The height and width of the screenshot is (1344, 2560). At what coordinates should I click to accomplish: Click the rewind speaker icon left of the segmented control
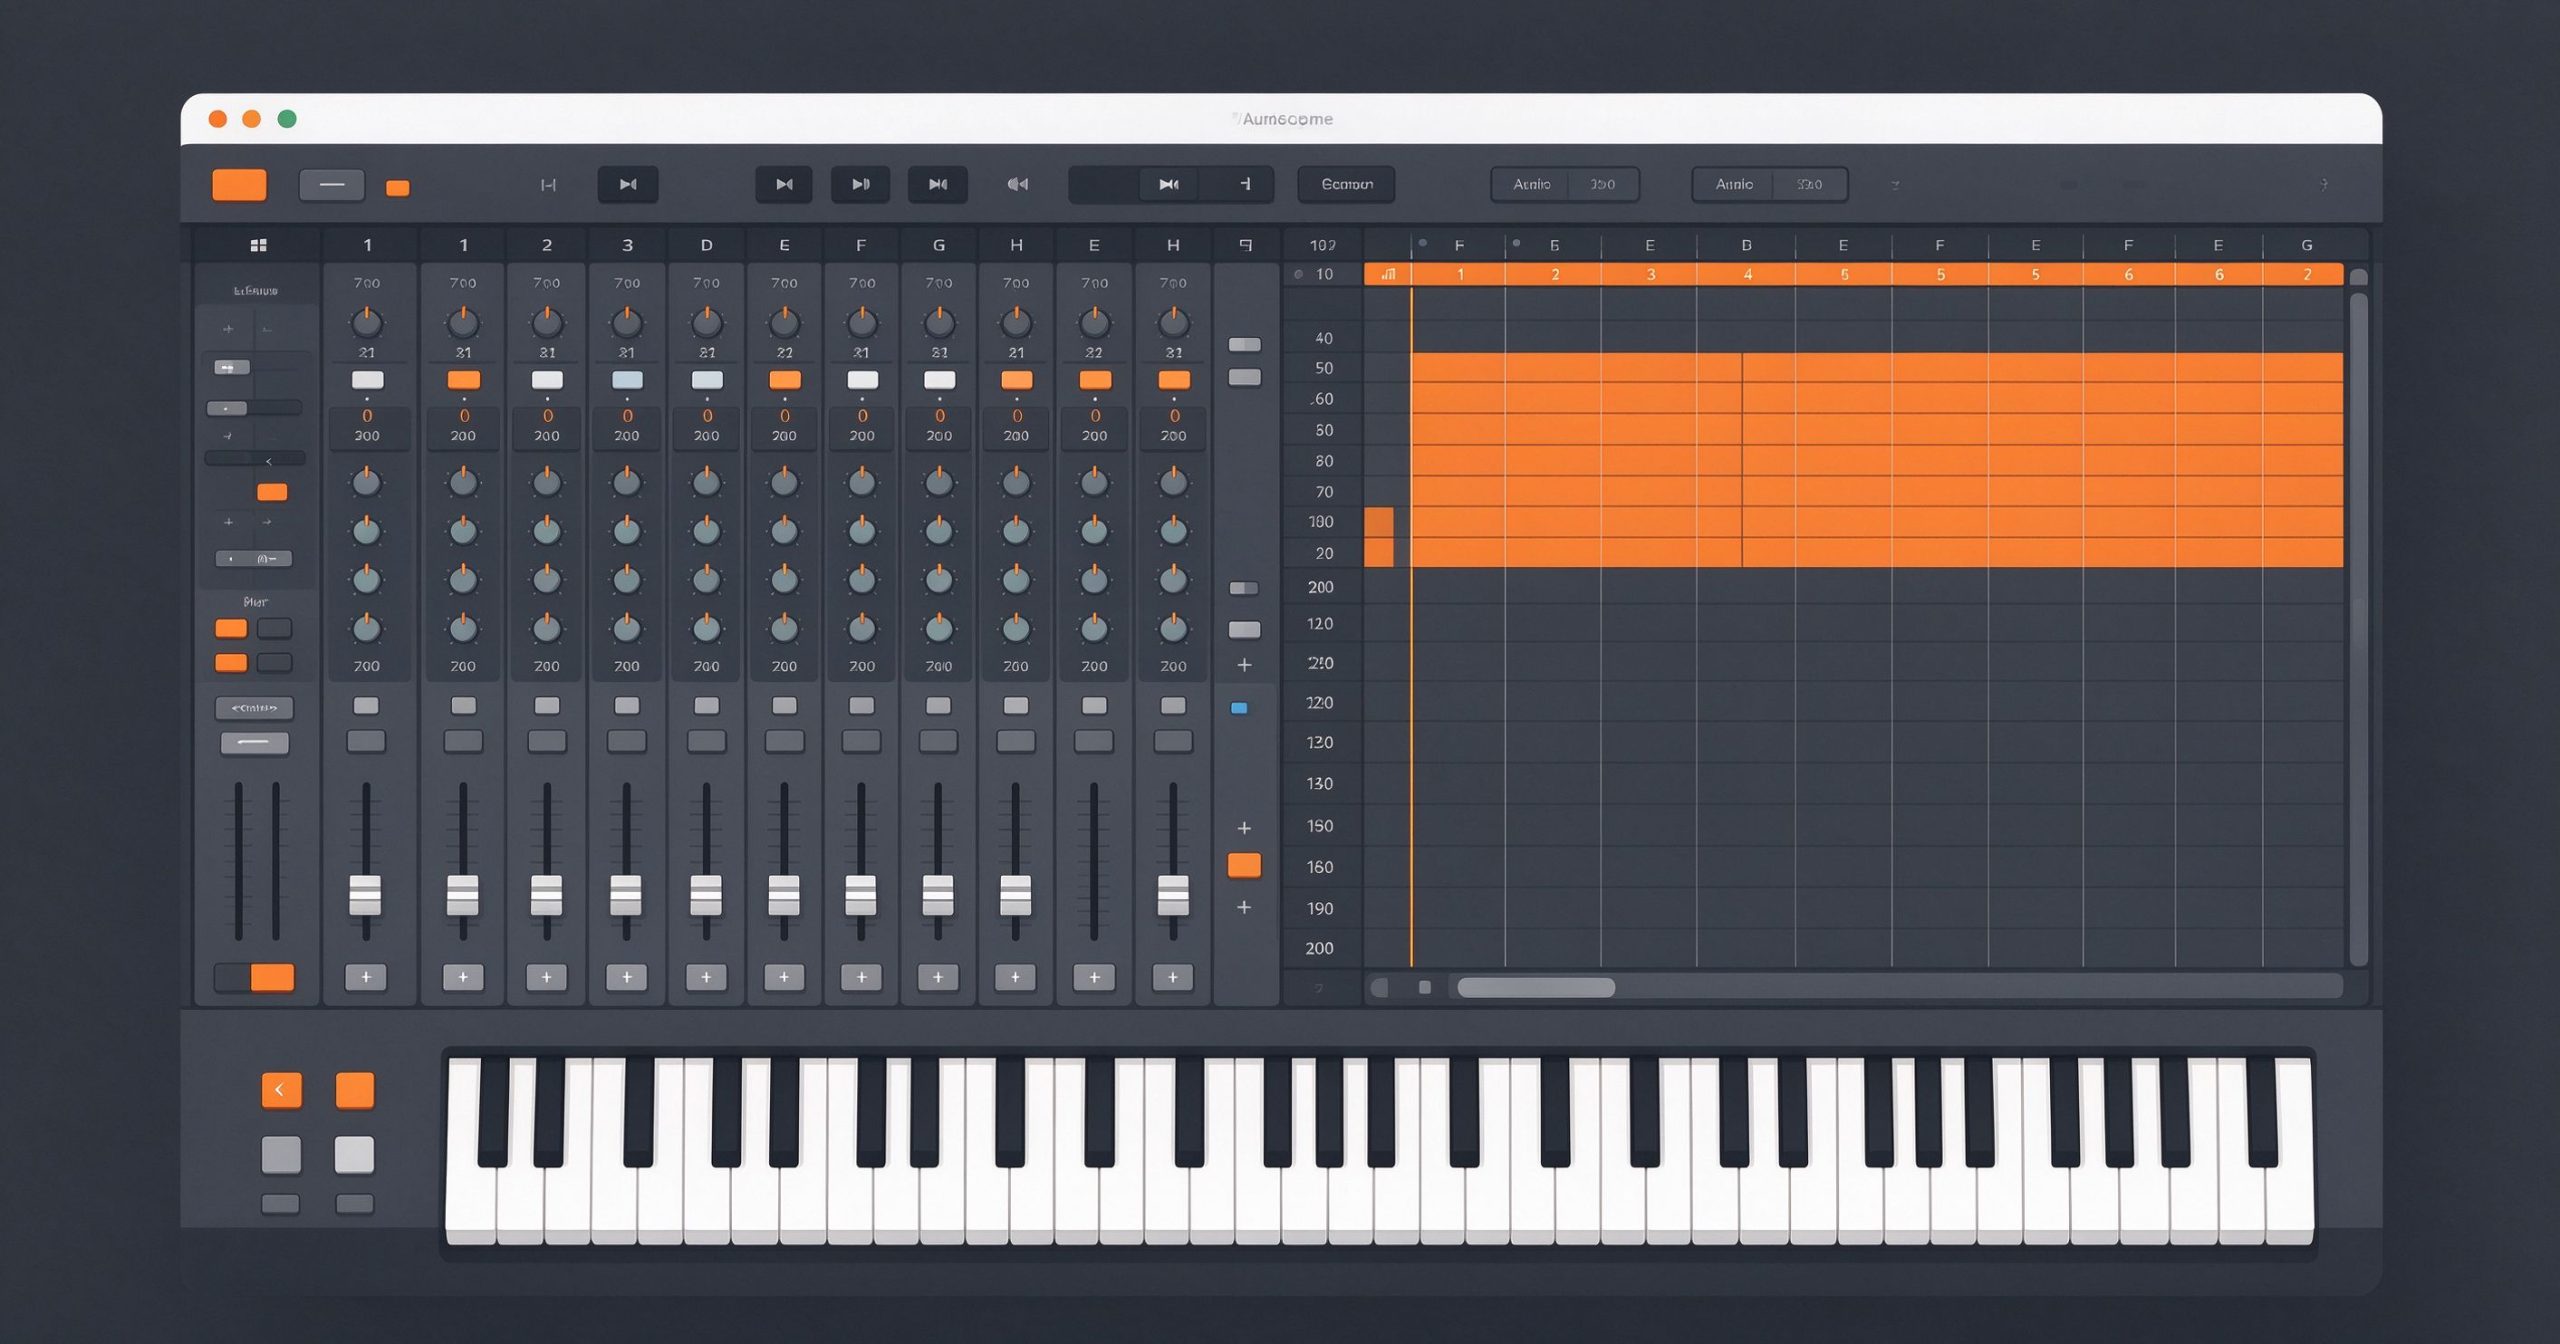click(1017, 184)
